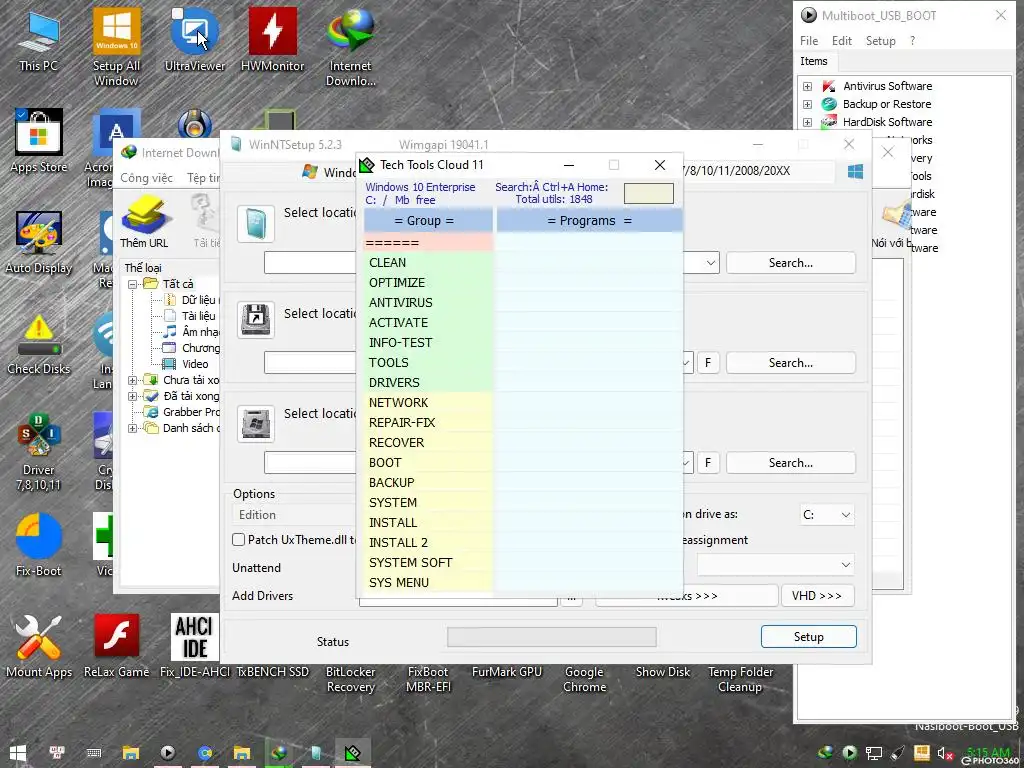Select Items tab in Multiboot_USB_BOOT
Viewport: 1024px width, 768px height.
[x=813, y=61]
